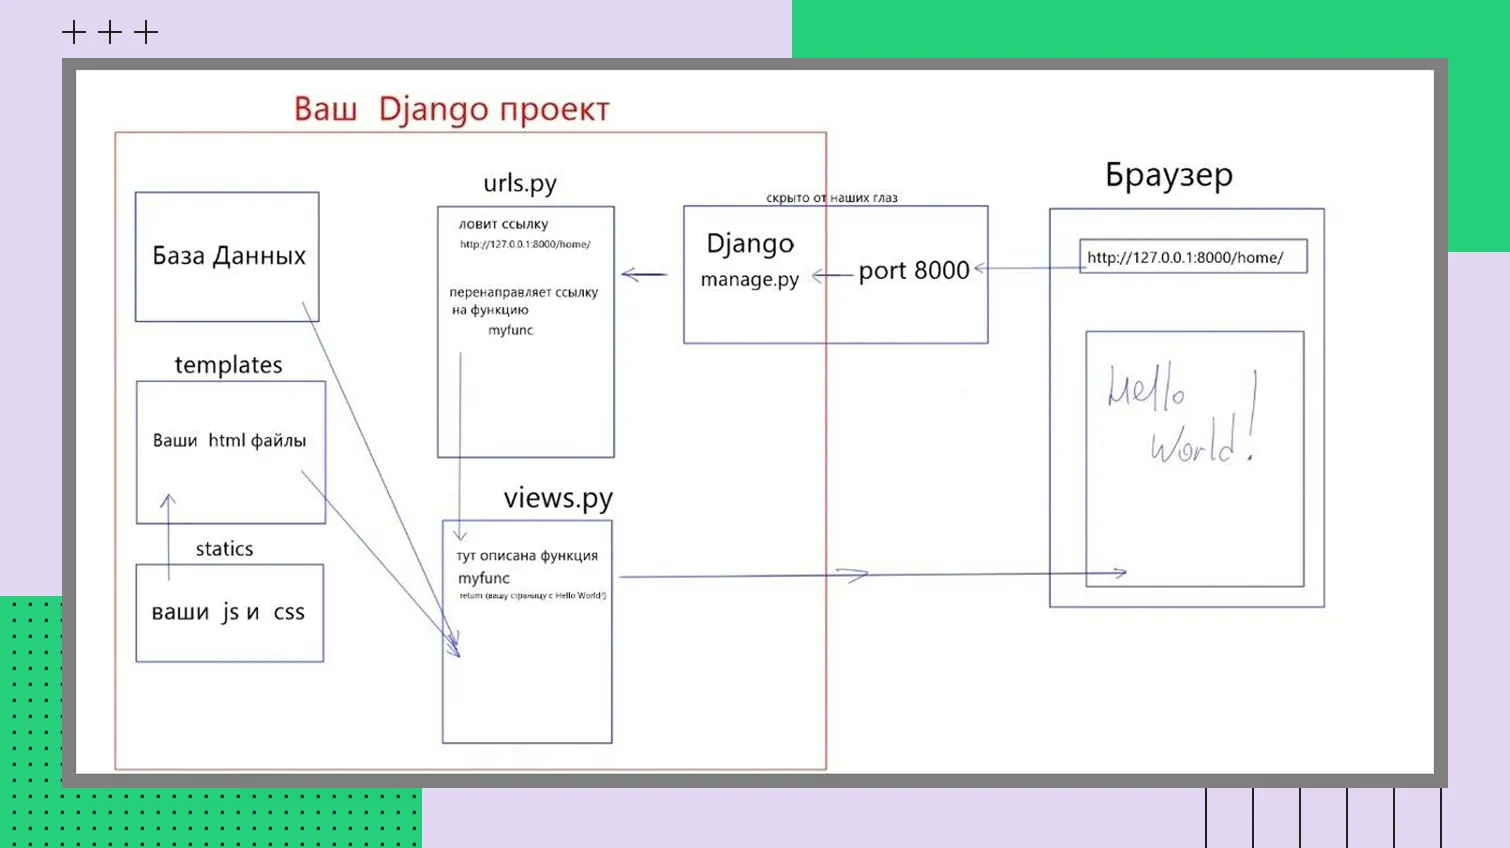Click the third plus sign at top left
Viewport: 1510px width, 848px height.
click(x=146, y=33)
